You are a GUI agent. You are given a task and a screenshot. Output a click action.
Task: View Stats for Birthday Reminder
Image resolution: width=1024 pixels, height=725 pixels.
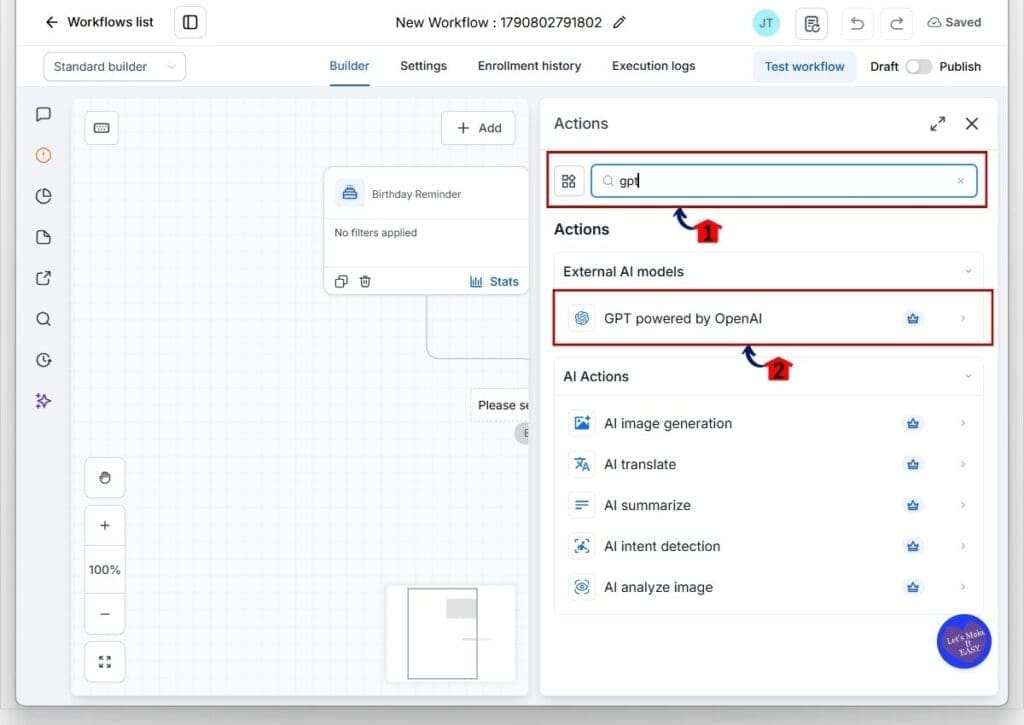point(494,282)
